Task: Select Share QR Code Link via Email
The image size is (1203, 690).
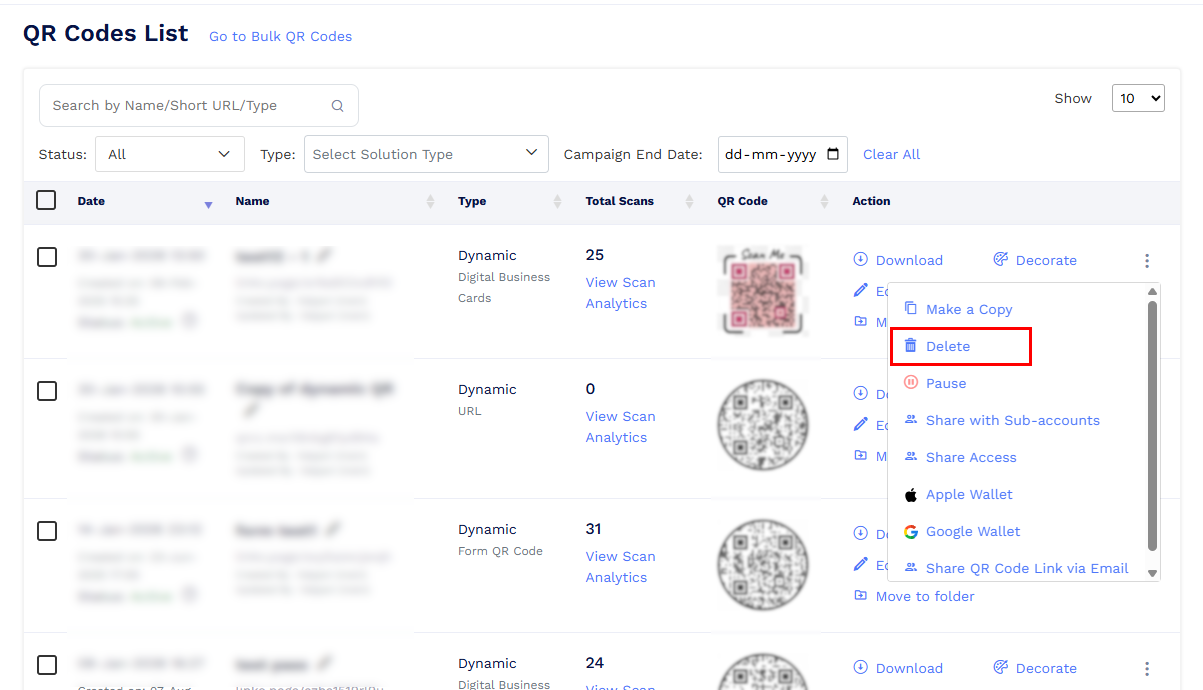Action: point(1027,568)
